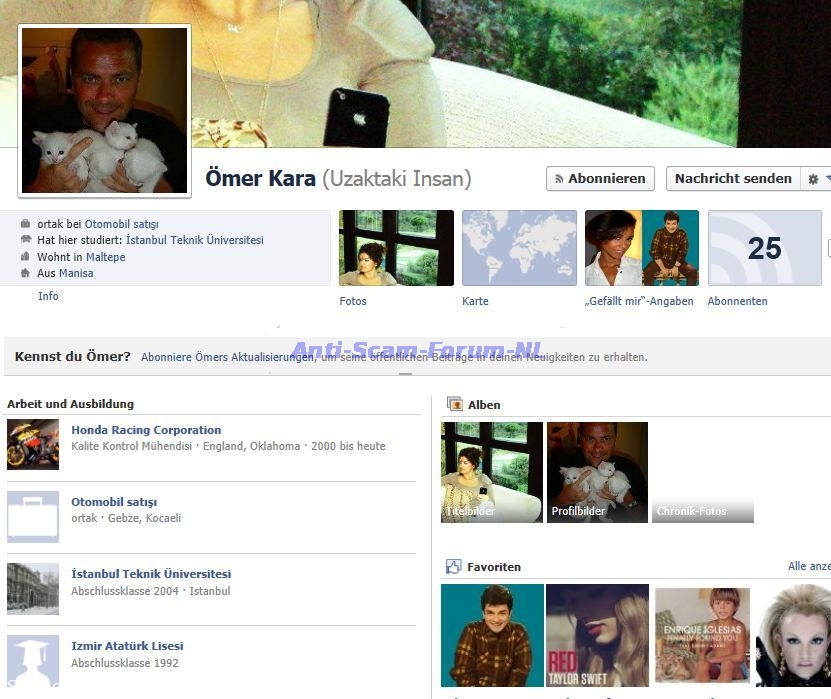
Task: Open the Titelbilder album
Action: point(492,472)
